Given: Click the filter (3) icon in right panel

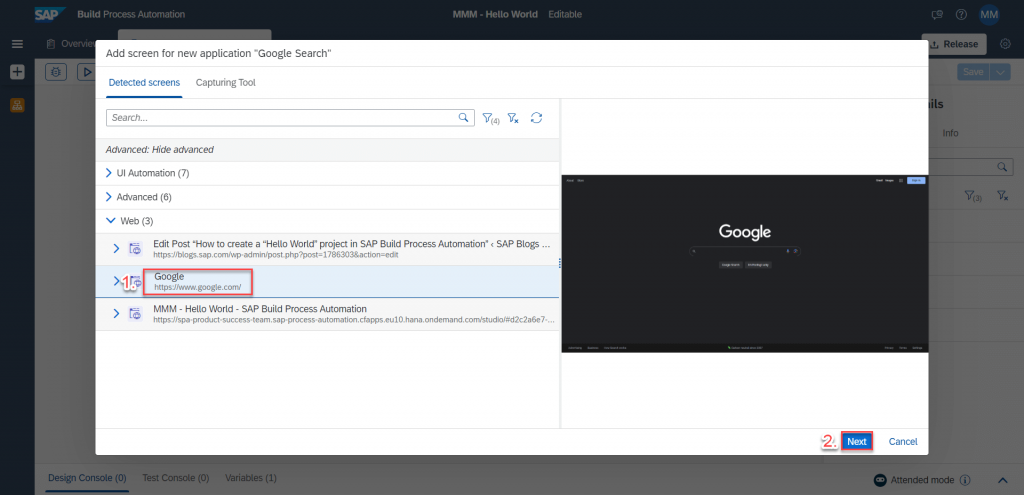Looking at the screenshot, I should tap(973, 195).
